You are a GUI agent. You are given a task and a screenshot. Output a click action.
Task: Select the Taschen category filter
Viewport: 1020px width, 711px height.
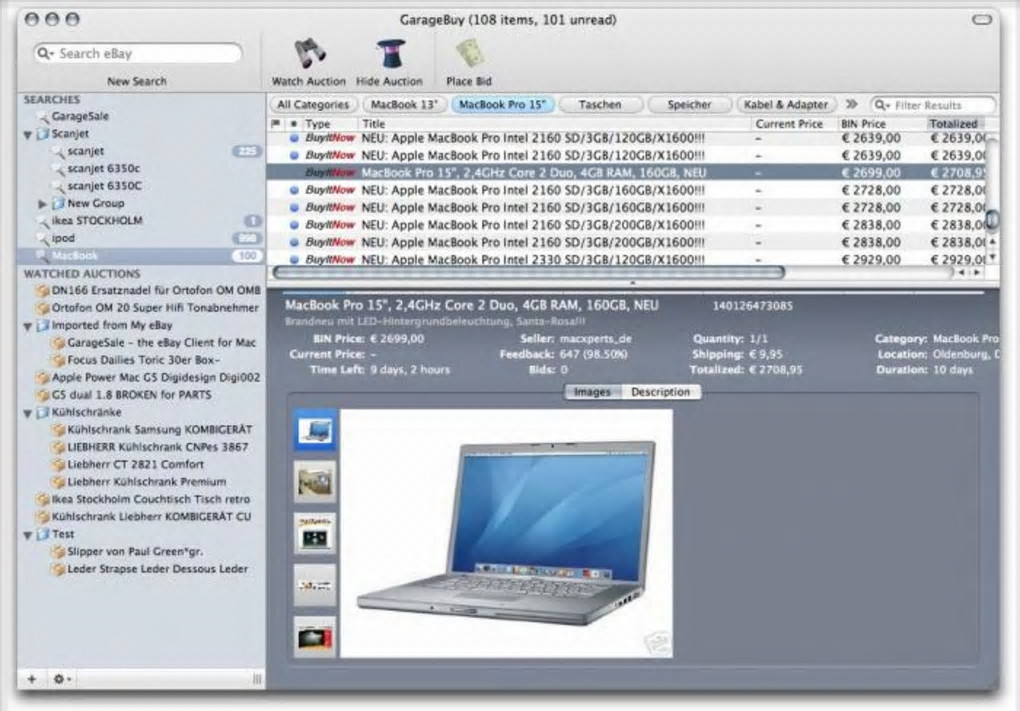coord(600,105)
